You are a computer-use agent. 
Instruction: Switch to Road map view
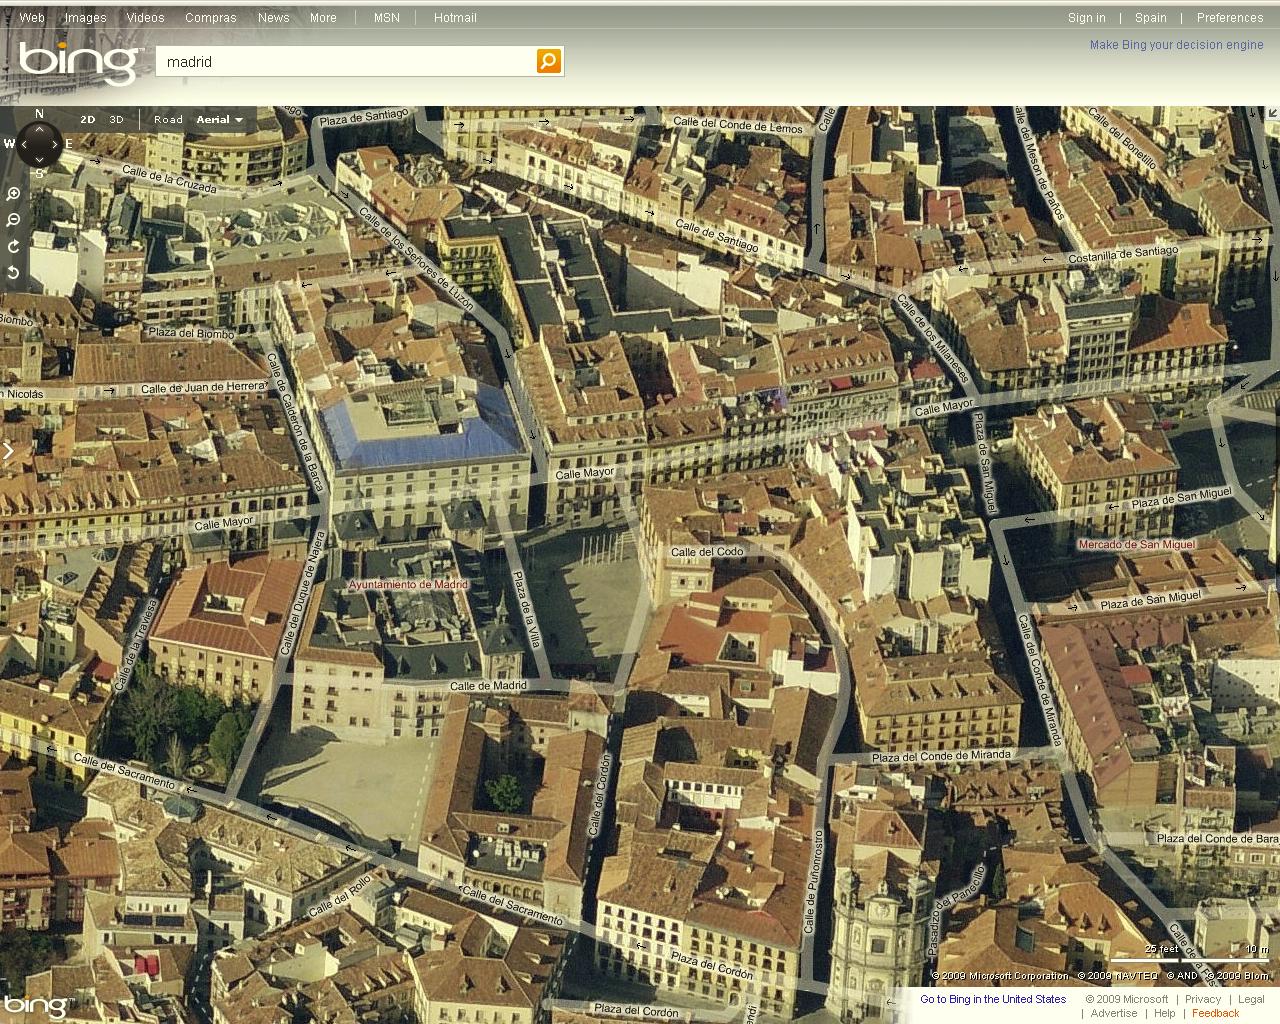point(168,120)
